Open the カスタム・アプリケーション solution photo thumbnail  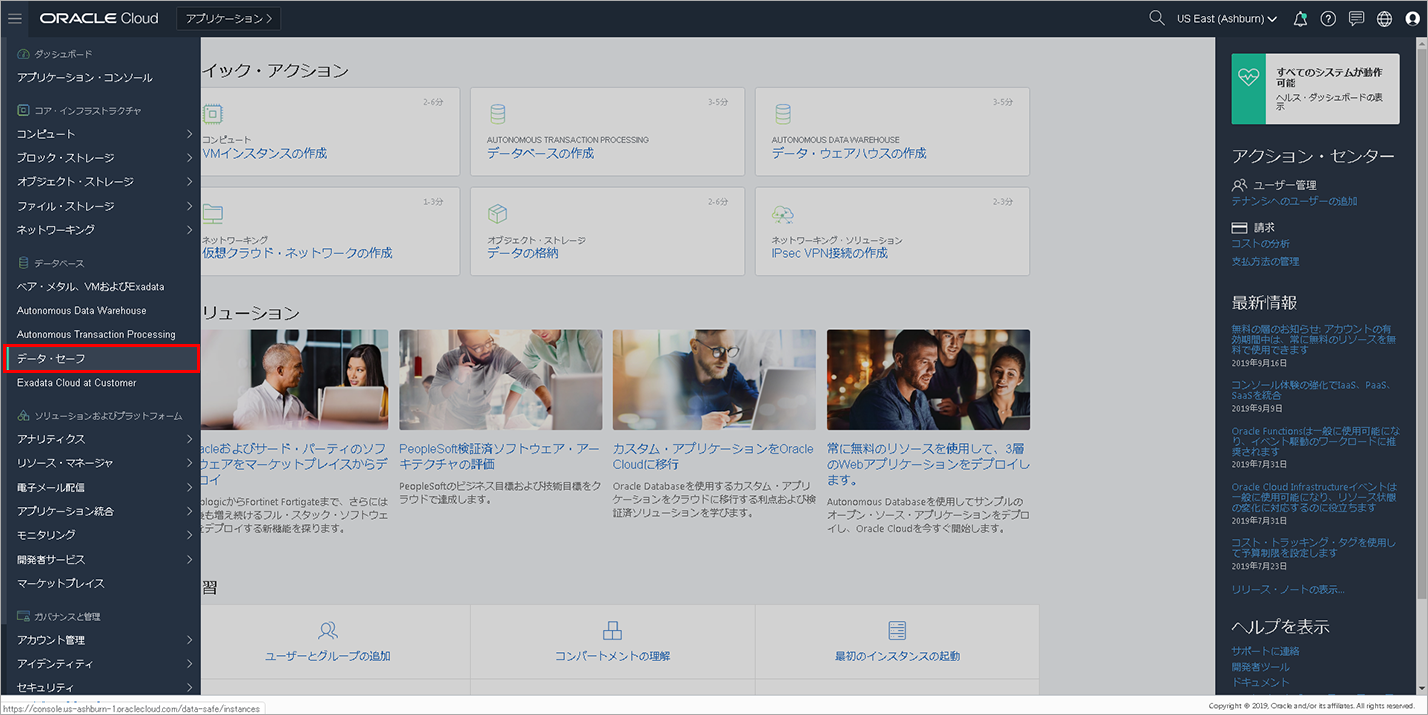coord(714,380)
